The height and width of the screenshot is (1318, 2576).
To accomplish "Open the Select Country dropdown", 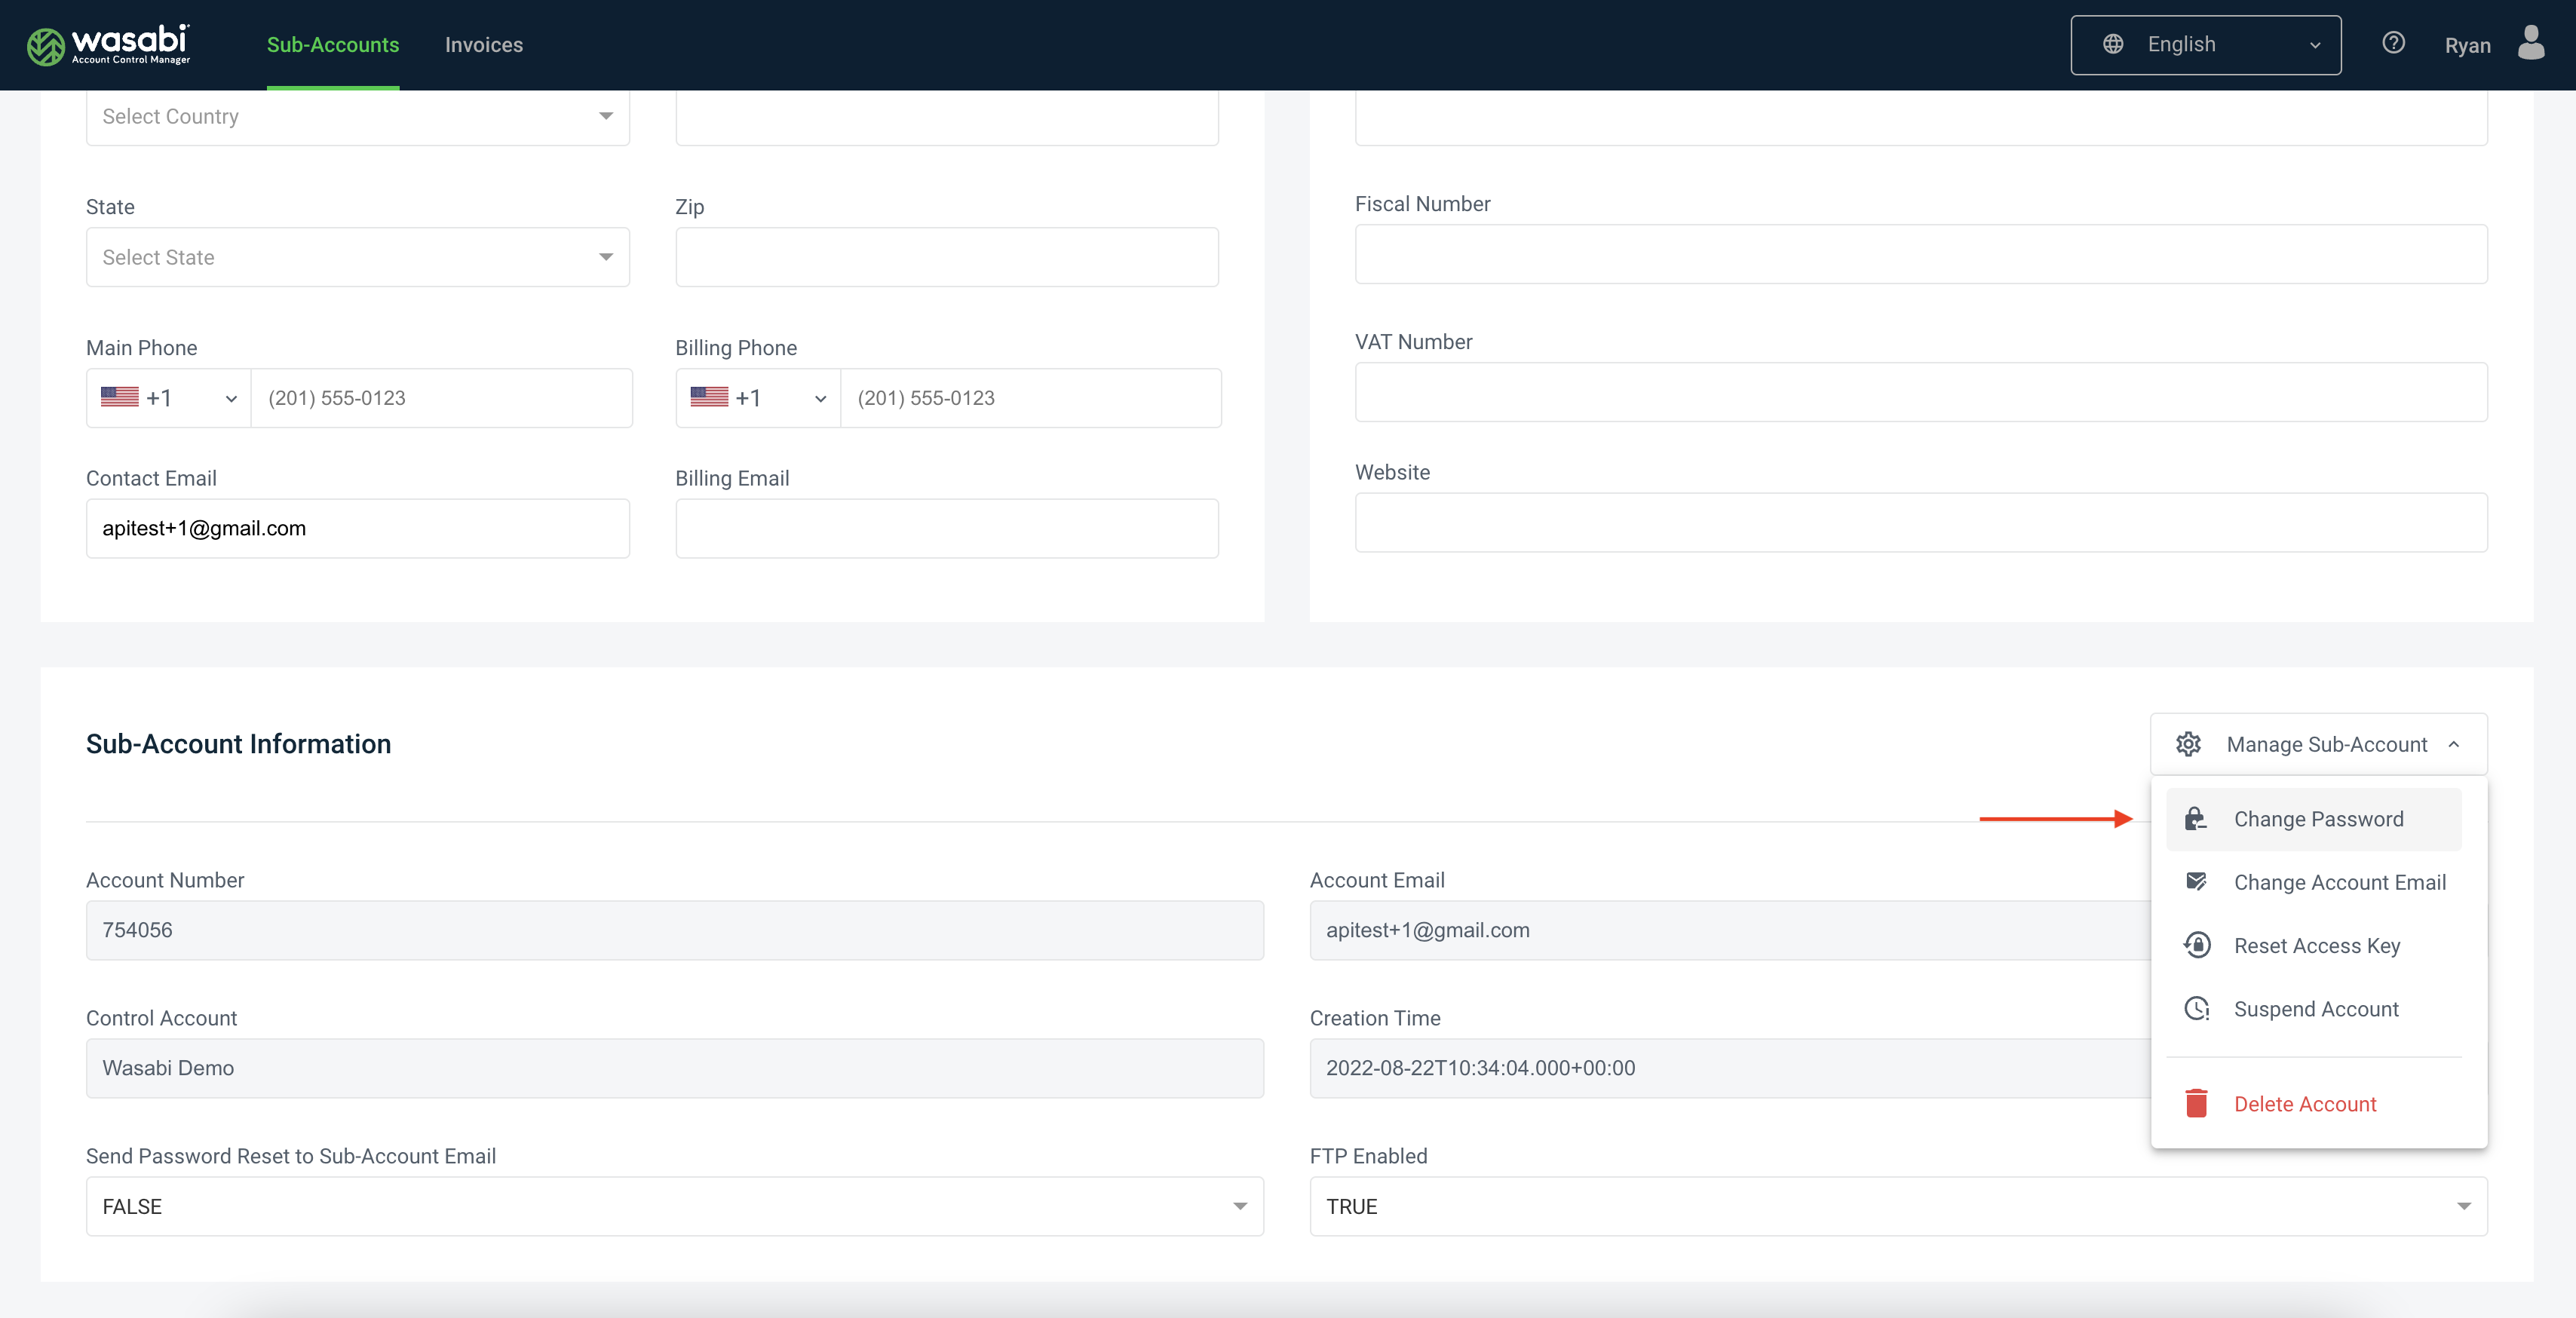I will coord(357,117).
